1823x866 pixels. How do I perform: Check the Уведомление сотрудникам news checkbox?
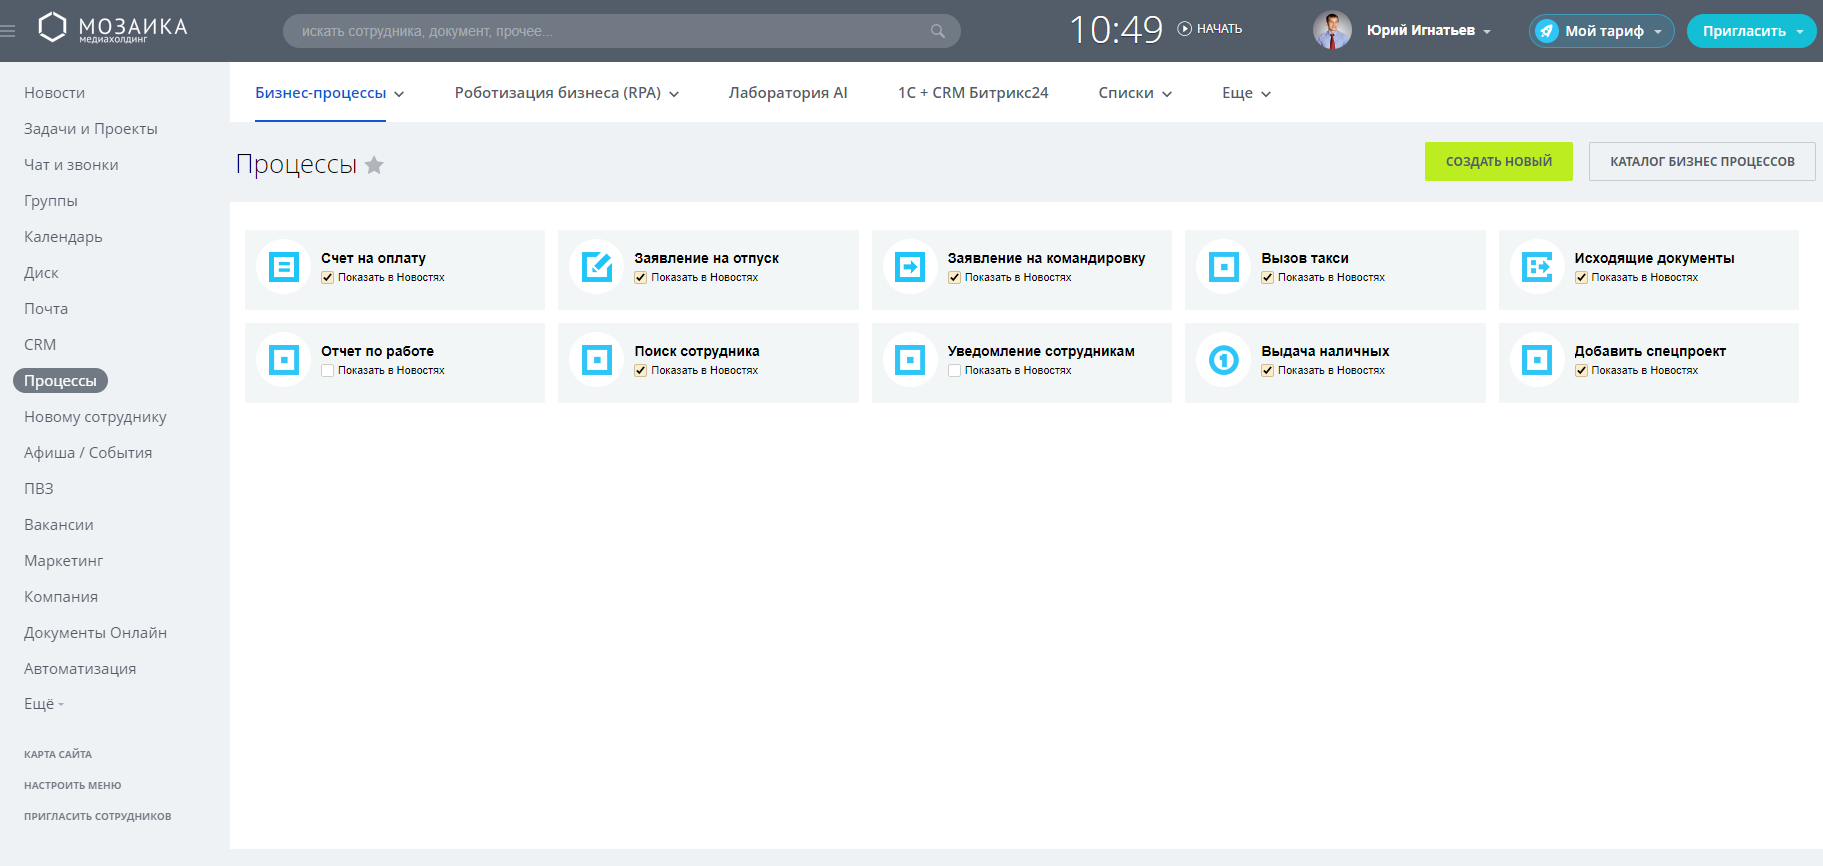pyautogui.click(x=954, y=371)
